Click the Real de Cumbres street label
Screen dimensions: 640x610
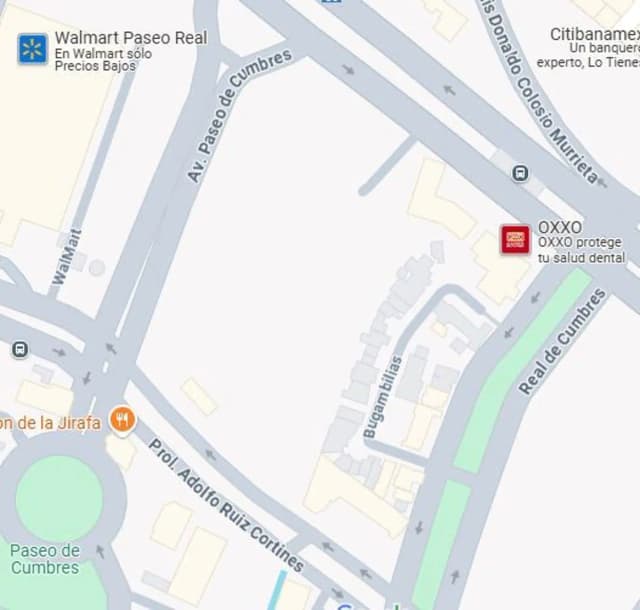tap(562, 341)
